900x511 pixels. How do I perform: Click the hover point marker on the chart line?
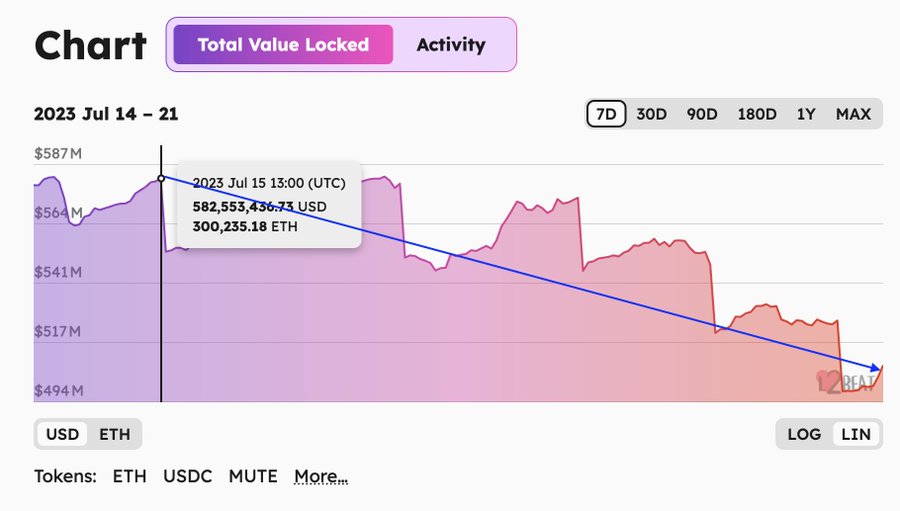point(161,179)
